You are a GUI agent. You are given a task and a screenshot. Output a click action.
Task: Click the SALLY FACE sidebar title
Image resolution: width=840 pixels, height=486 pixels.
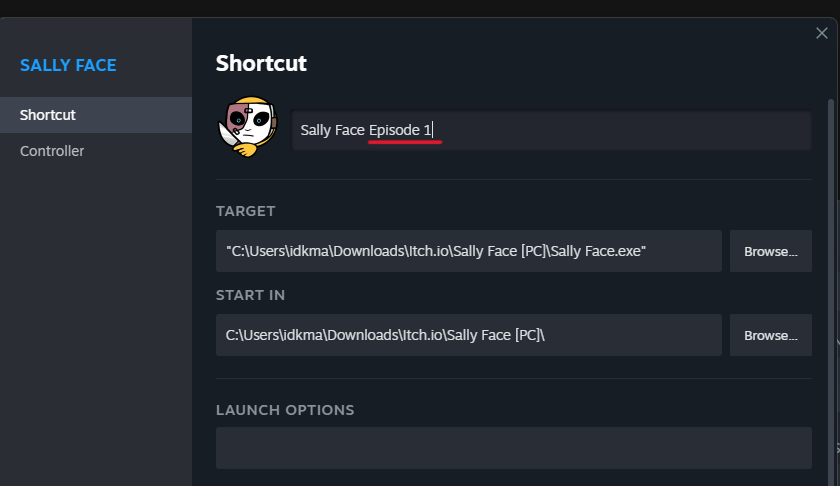(68, 65)
